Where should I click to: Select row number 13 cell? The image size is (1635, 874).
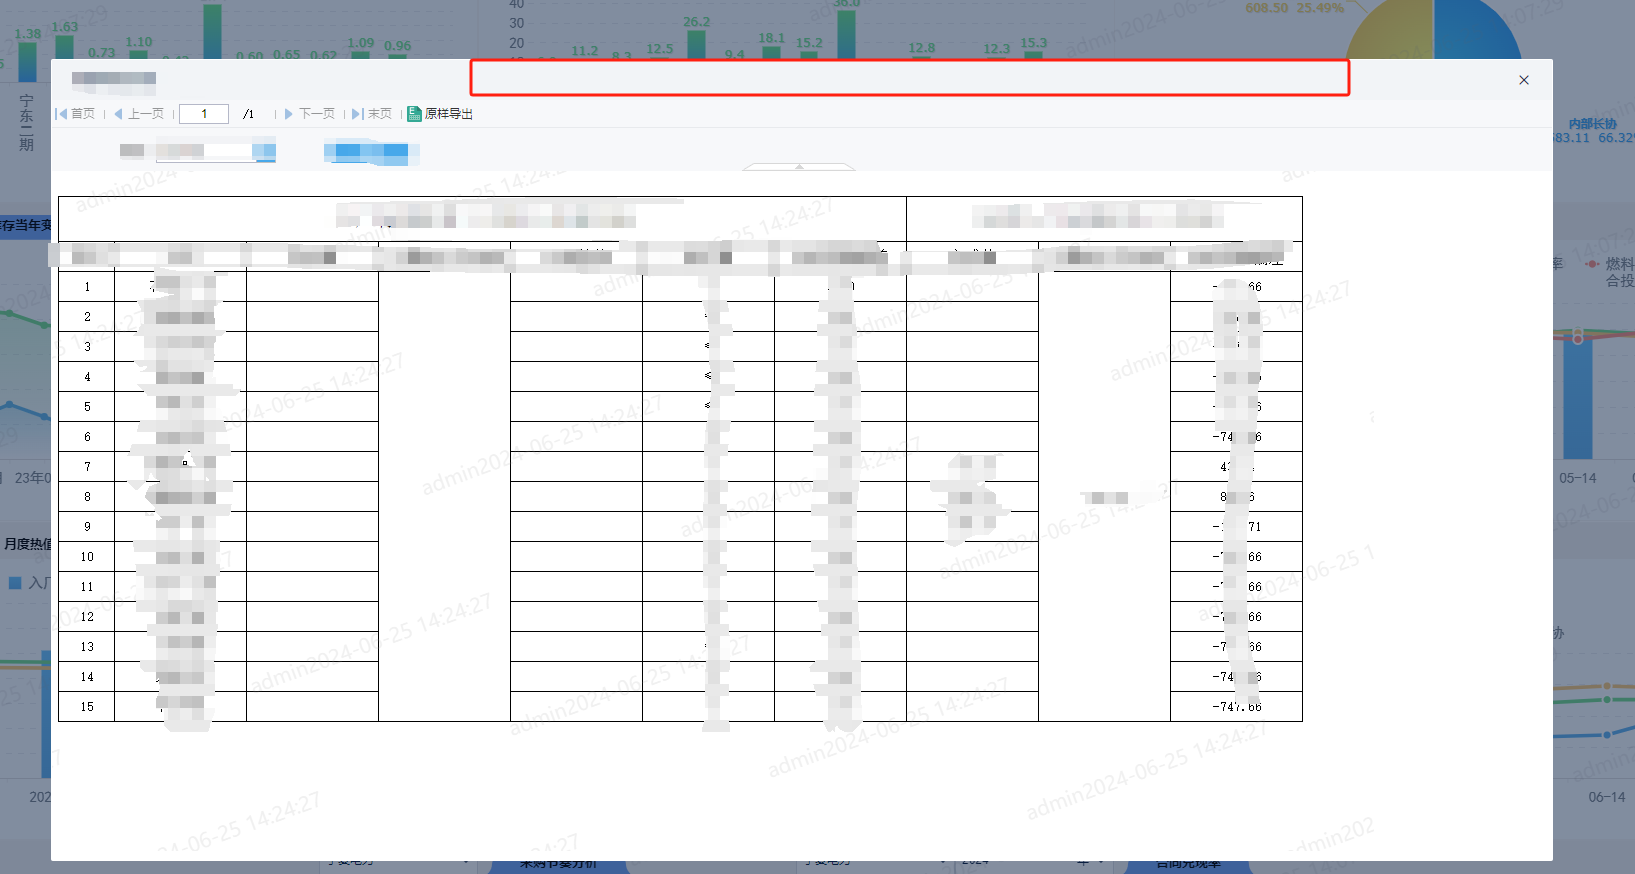click(x=87, y=647)
